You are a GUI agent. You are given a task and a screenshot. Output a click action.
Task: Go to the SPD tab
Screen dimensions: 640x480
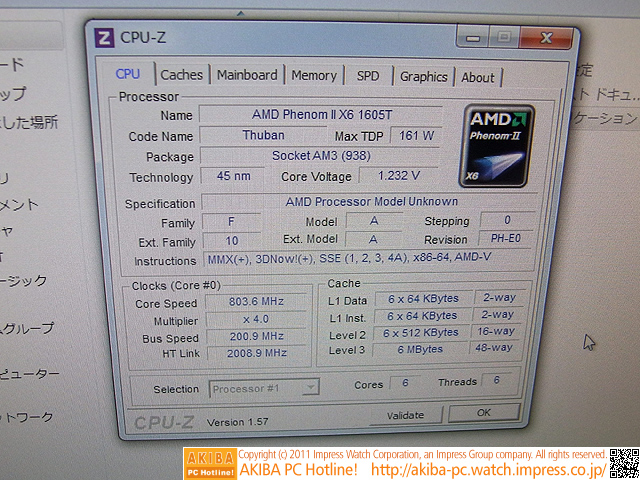click(368, 76)
